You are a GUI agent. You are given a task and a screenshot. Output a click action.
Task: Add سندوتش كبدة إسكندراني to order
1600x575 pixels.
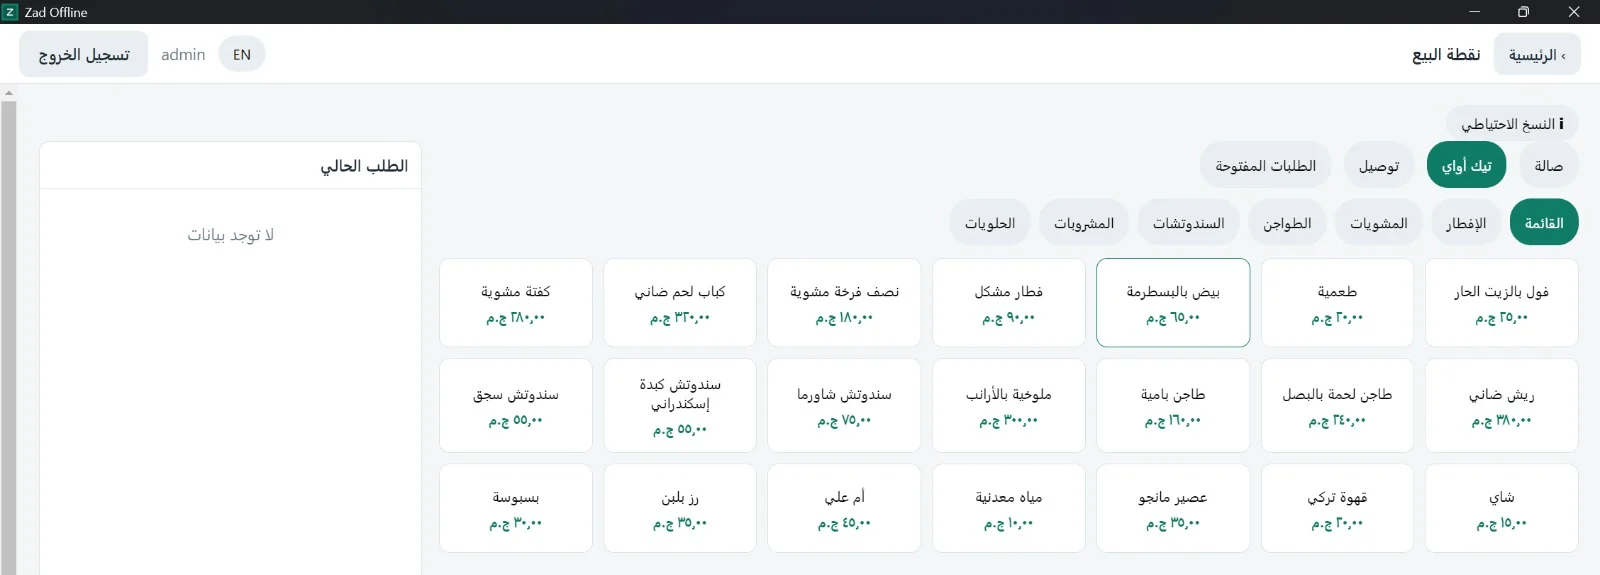[680, 406]
